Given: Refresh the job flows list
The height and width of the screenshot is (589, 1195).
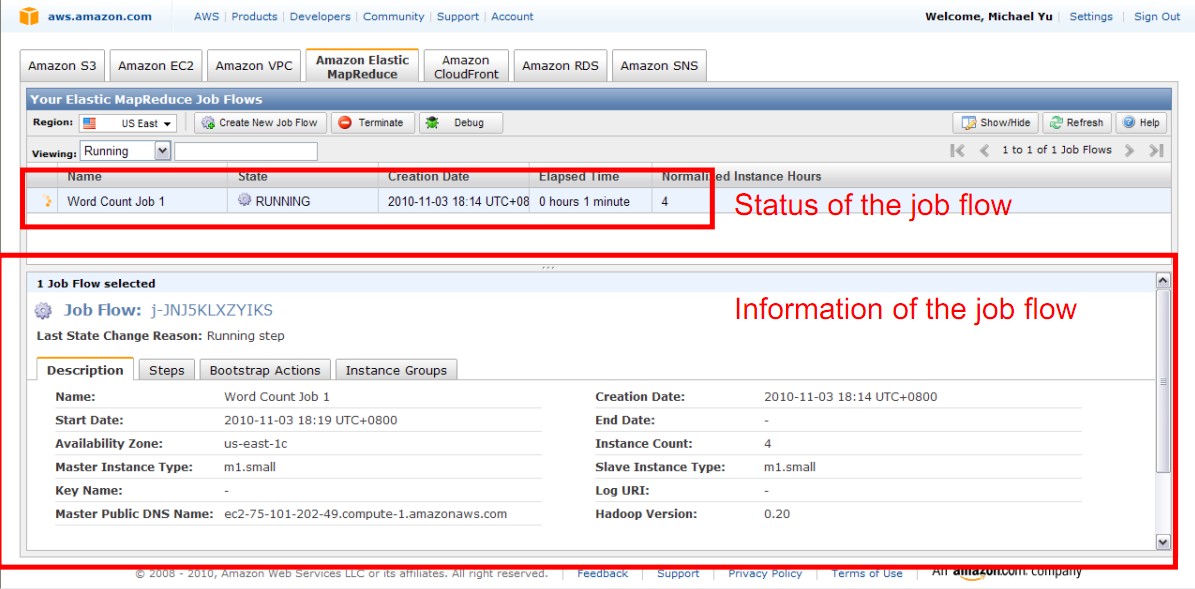Looking at the screenshot, I should point(1077,123).
